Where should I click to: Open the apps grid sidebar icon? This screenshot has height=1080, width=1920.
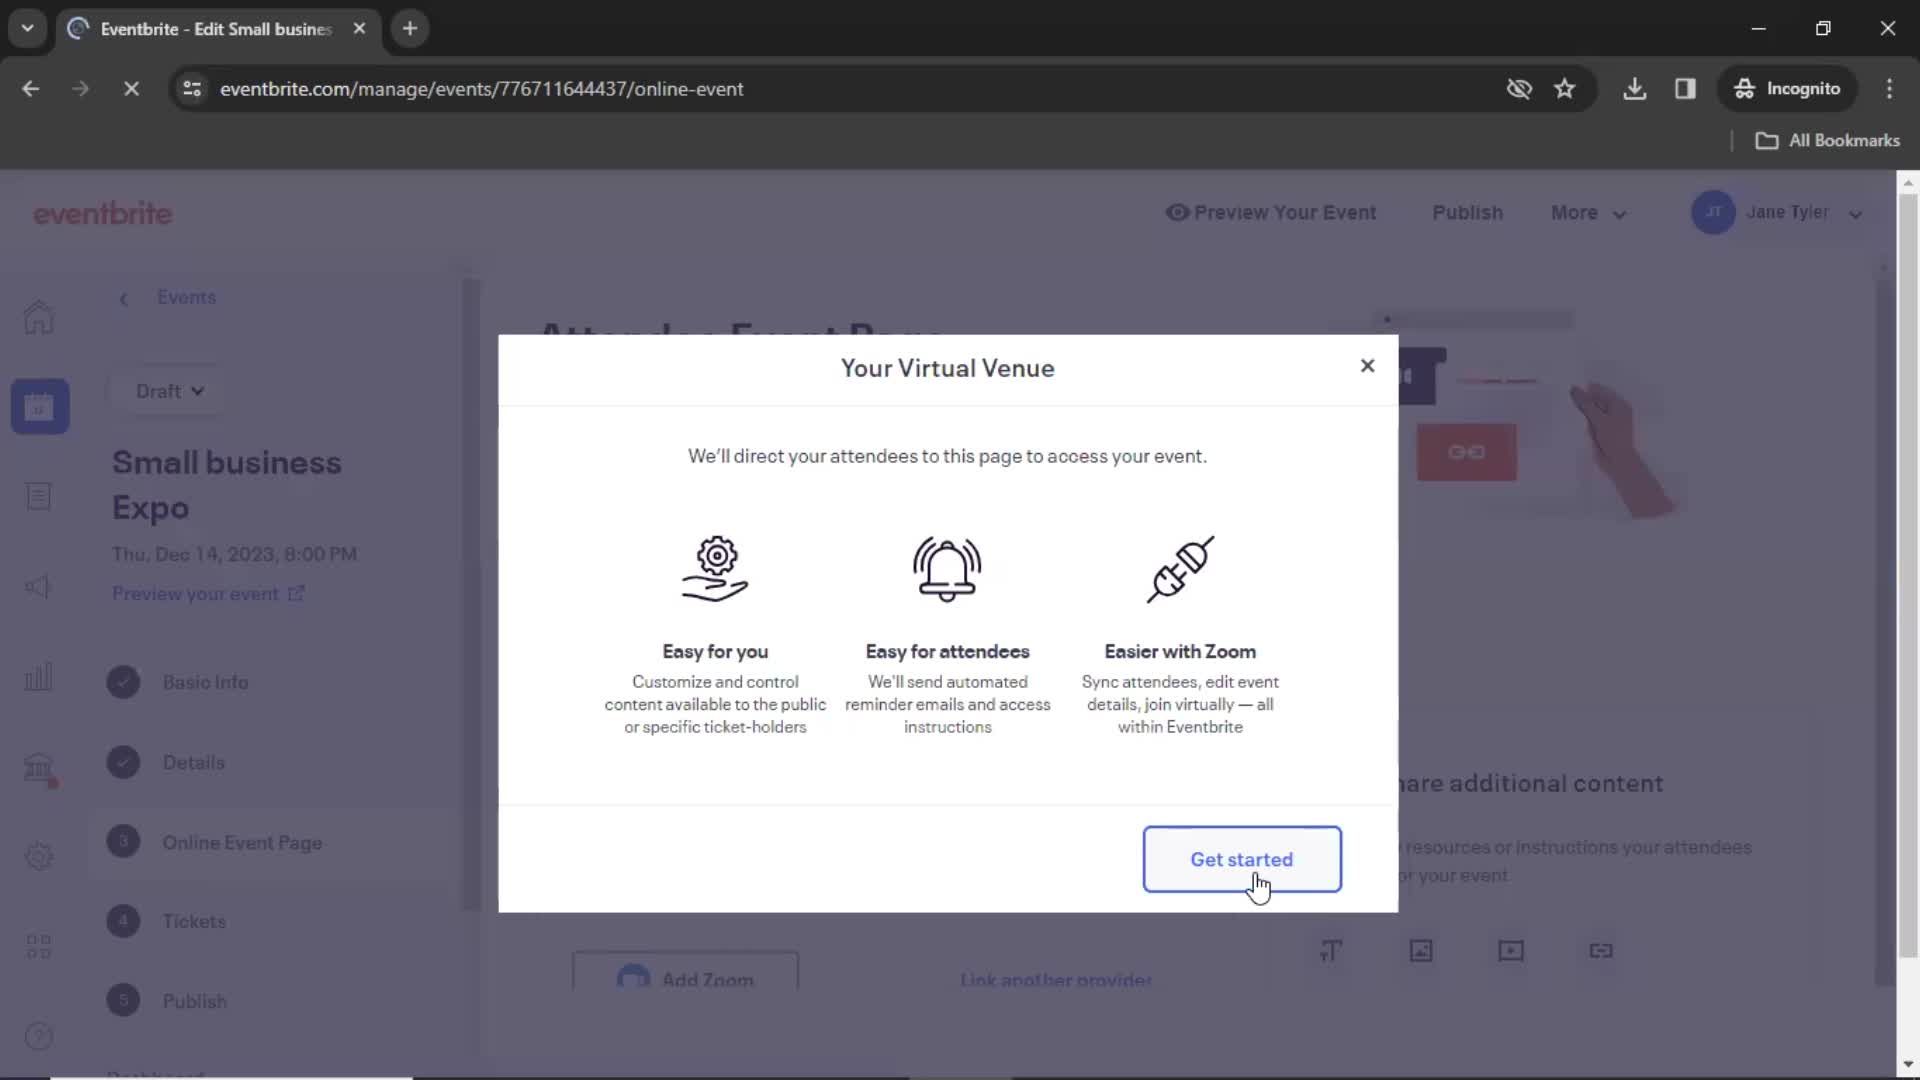(39, 946)
